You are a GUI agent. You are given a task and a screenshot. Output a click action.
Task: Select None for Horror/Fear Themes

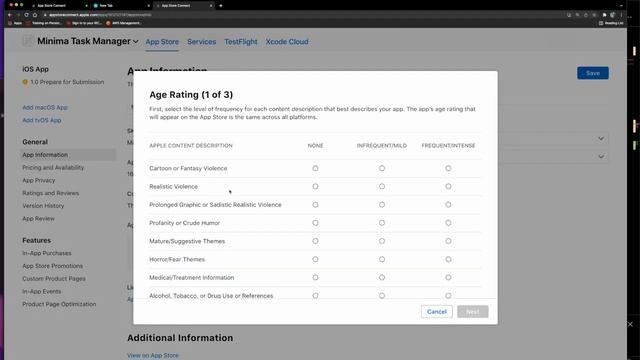coord(315,259)
